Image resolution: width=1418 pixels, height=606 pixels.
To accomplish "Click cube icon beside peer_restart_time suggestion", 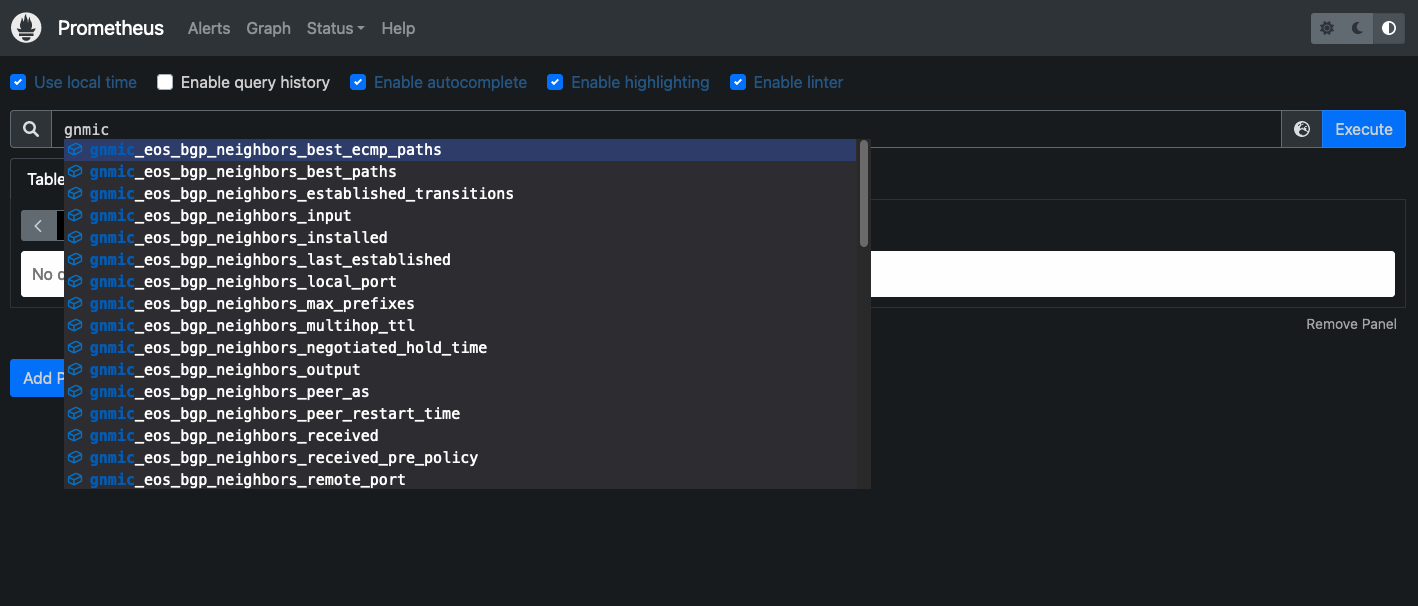I will [76, 414].
